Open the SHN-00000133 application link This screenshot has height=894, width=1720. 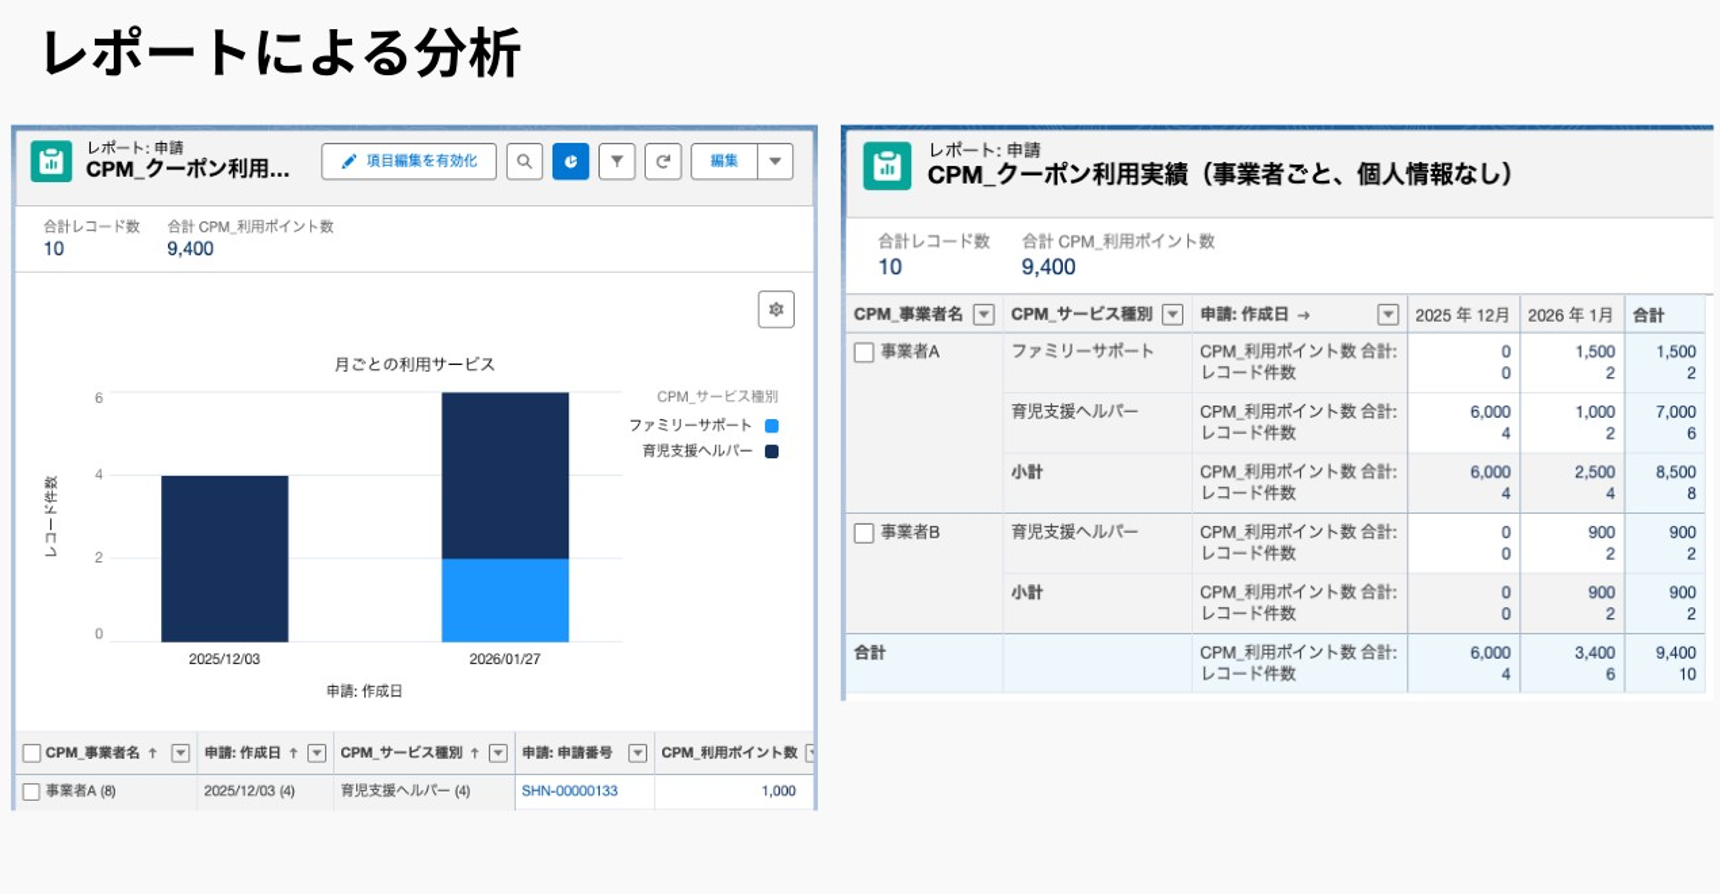point(570,791)
